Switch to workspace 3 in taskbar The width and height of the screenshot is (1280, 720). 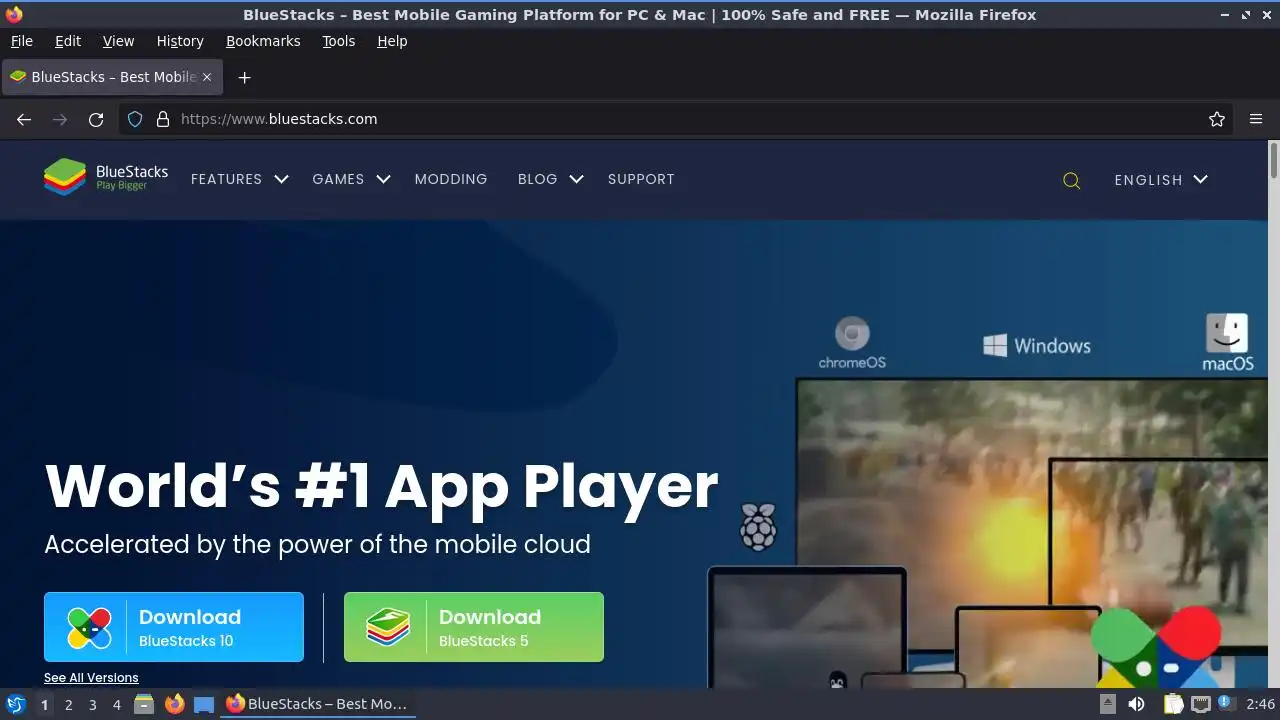92,705
